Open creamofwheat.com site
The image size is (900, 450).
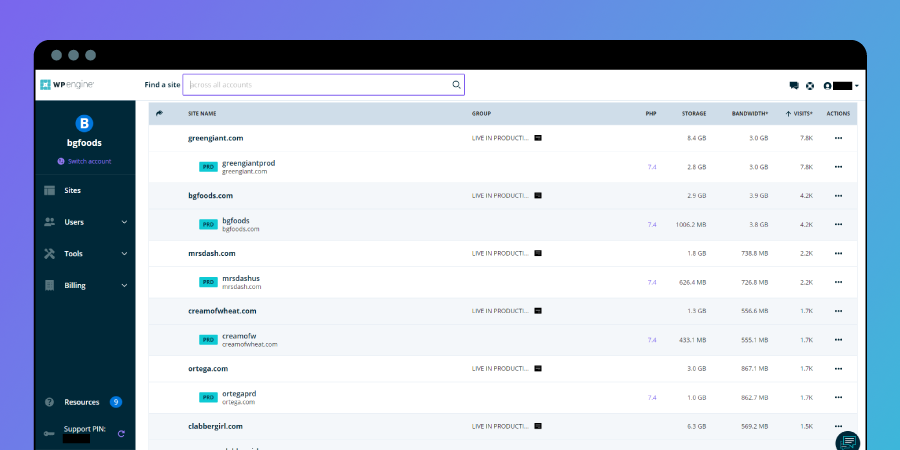point(222,311)
